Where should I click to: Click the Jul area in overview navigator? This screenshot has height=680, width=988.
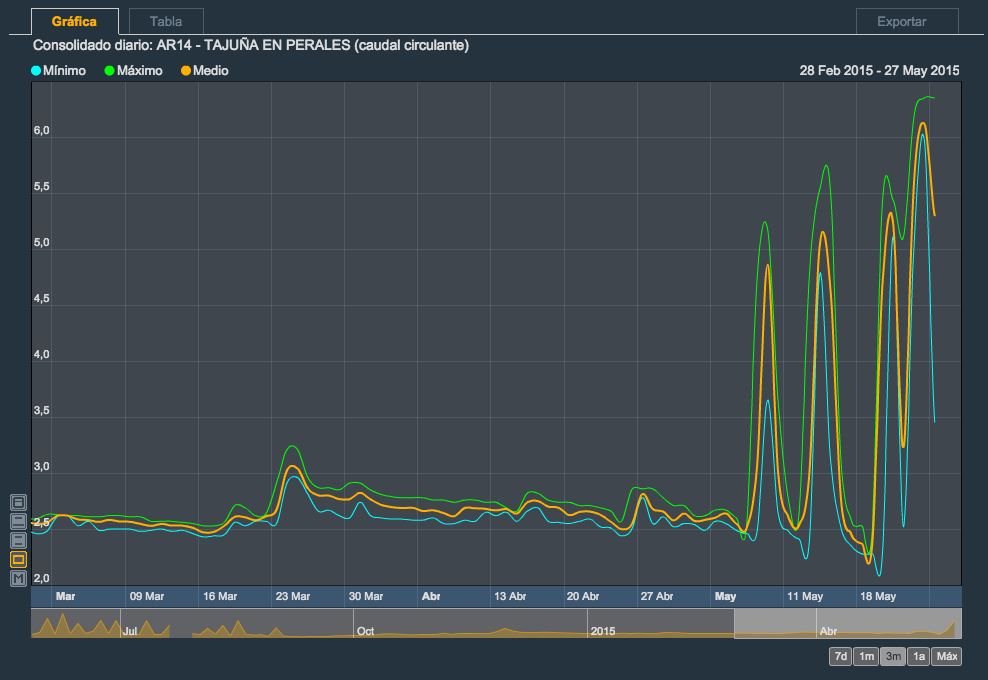[x=130, y=631]
